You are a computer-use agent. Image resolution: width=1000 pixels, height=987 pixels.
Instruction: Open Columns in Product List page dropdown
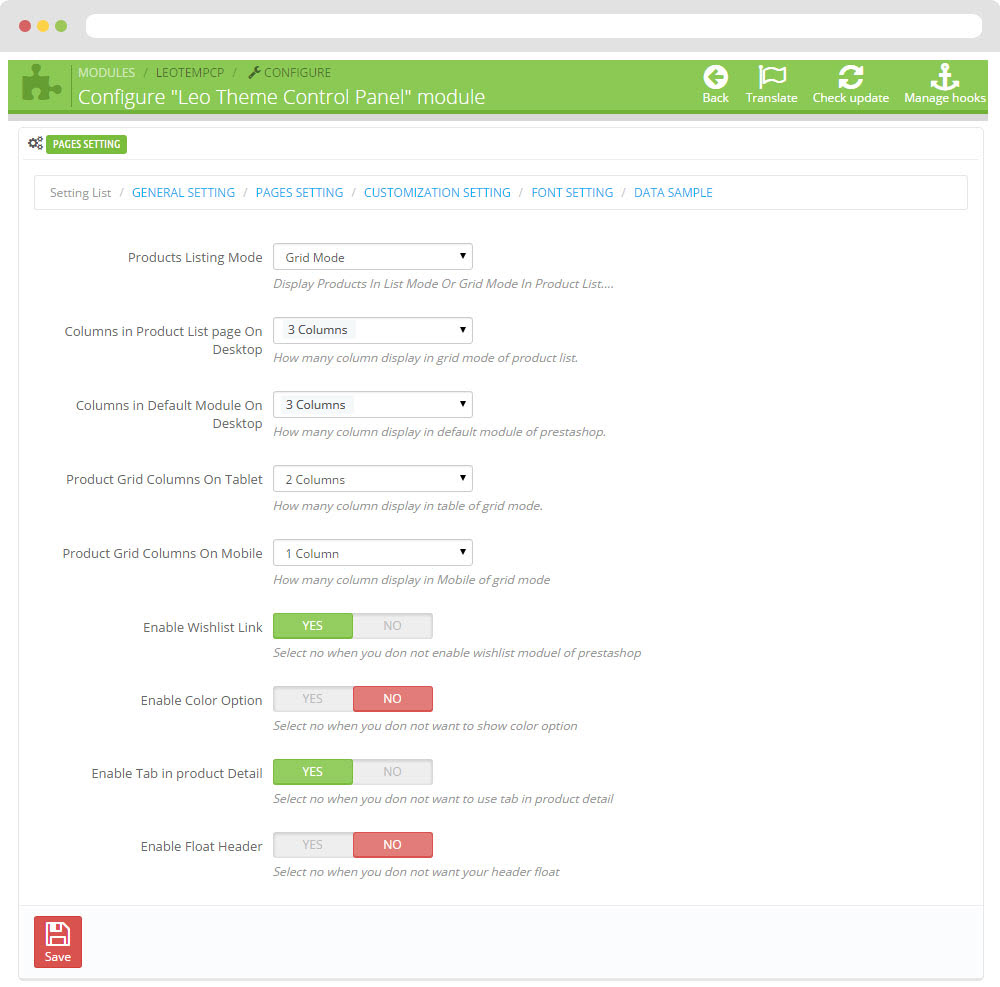click(x=372, y=330)
